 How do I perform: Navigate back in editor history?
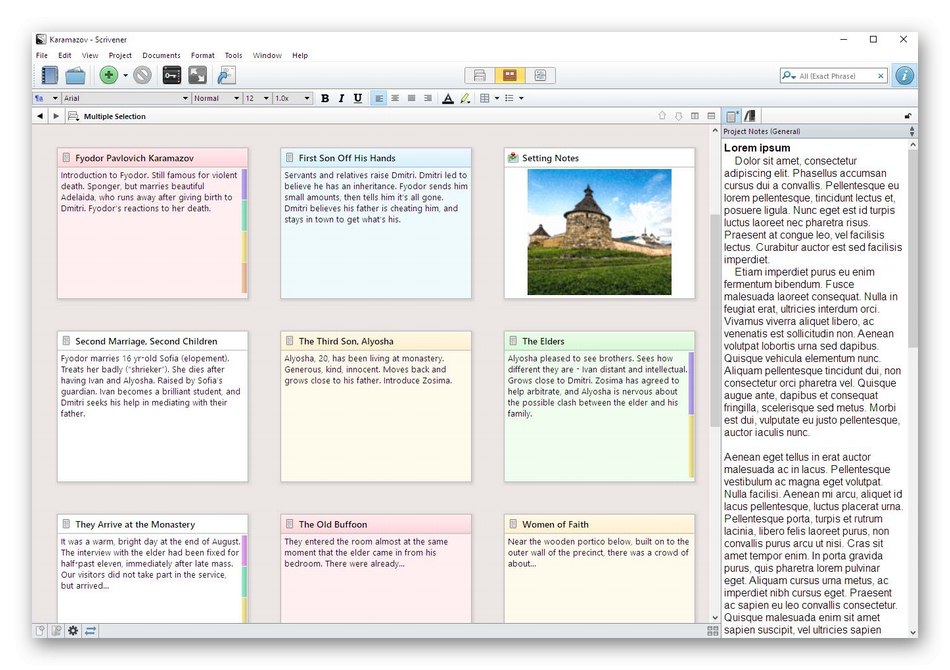coord(40,116)
